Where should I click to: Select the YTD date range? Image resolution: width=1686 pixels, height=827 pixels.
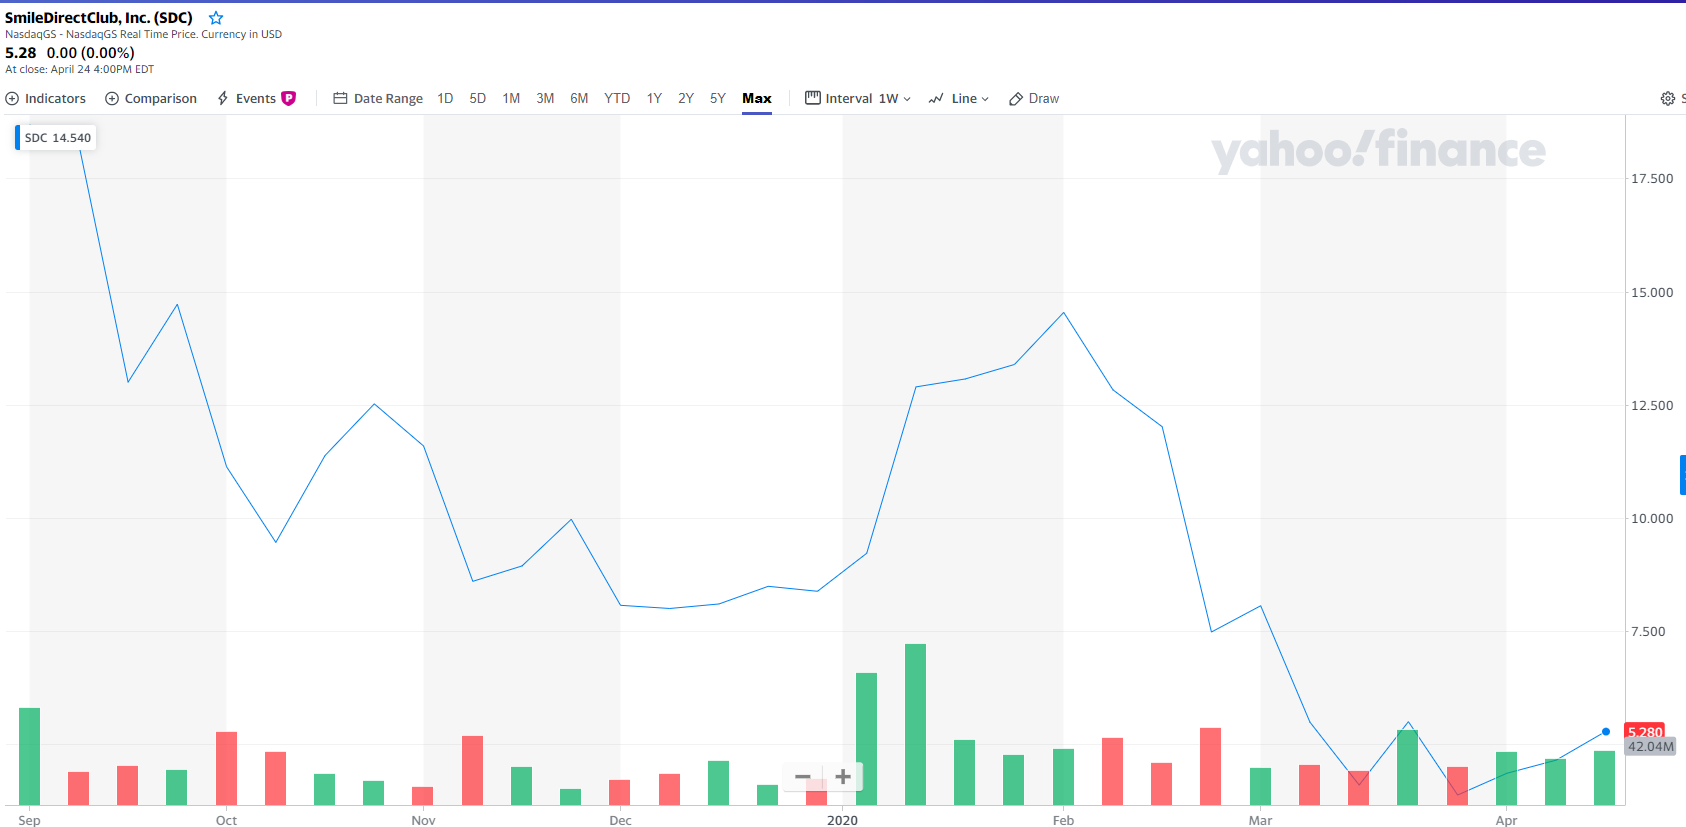point(617,99)
